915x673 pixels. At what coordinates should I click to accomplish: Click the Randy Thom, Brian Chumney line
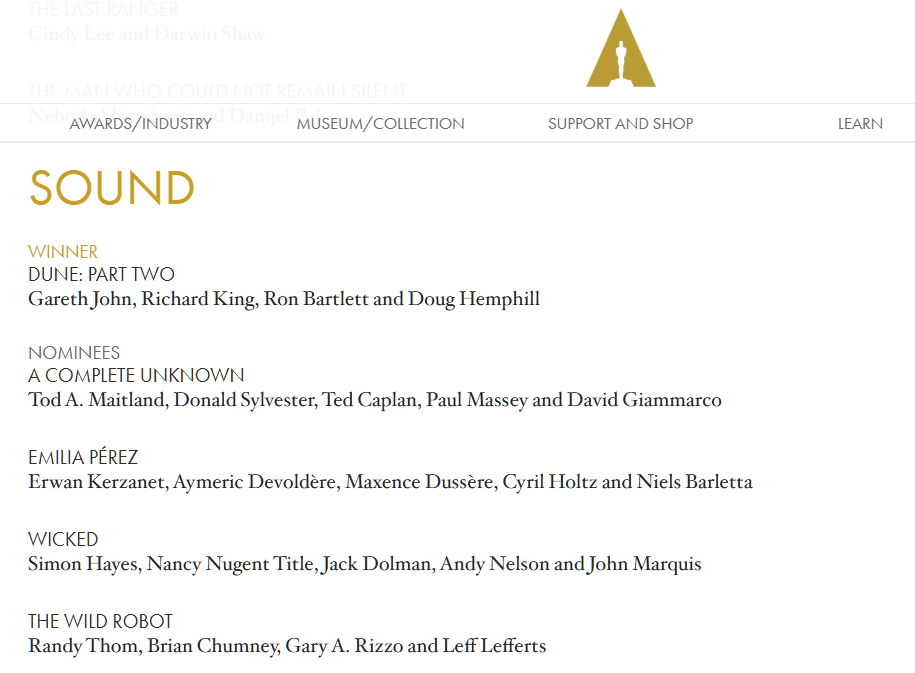coord(287,646)
